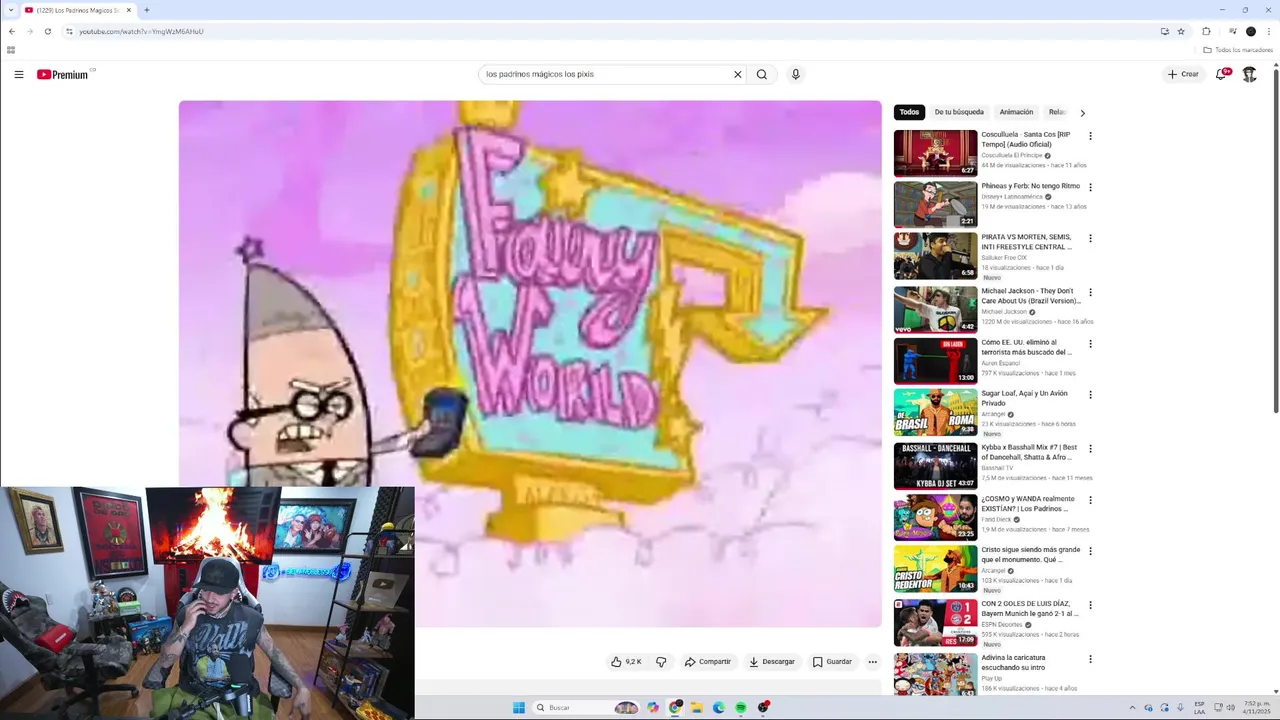Open the PIRATA VS MORTEN freestyle video

pos(1026,242)
